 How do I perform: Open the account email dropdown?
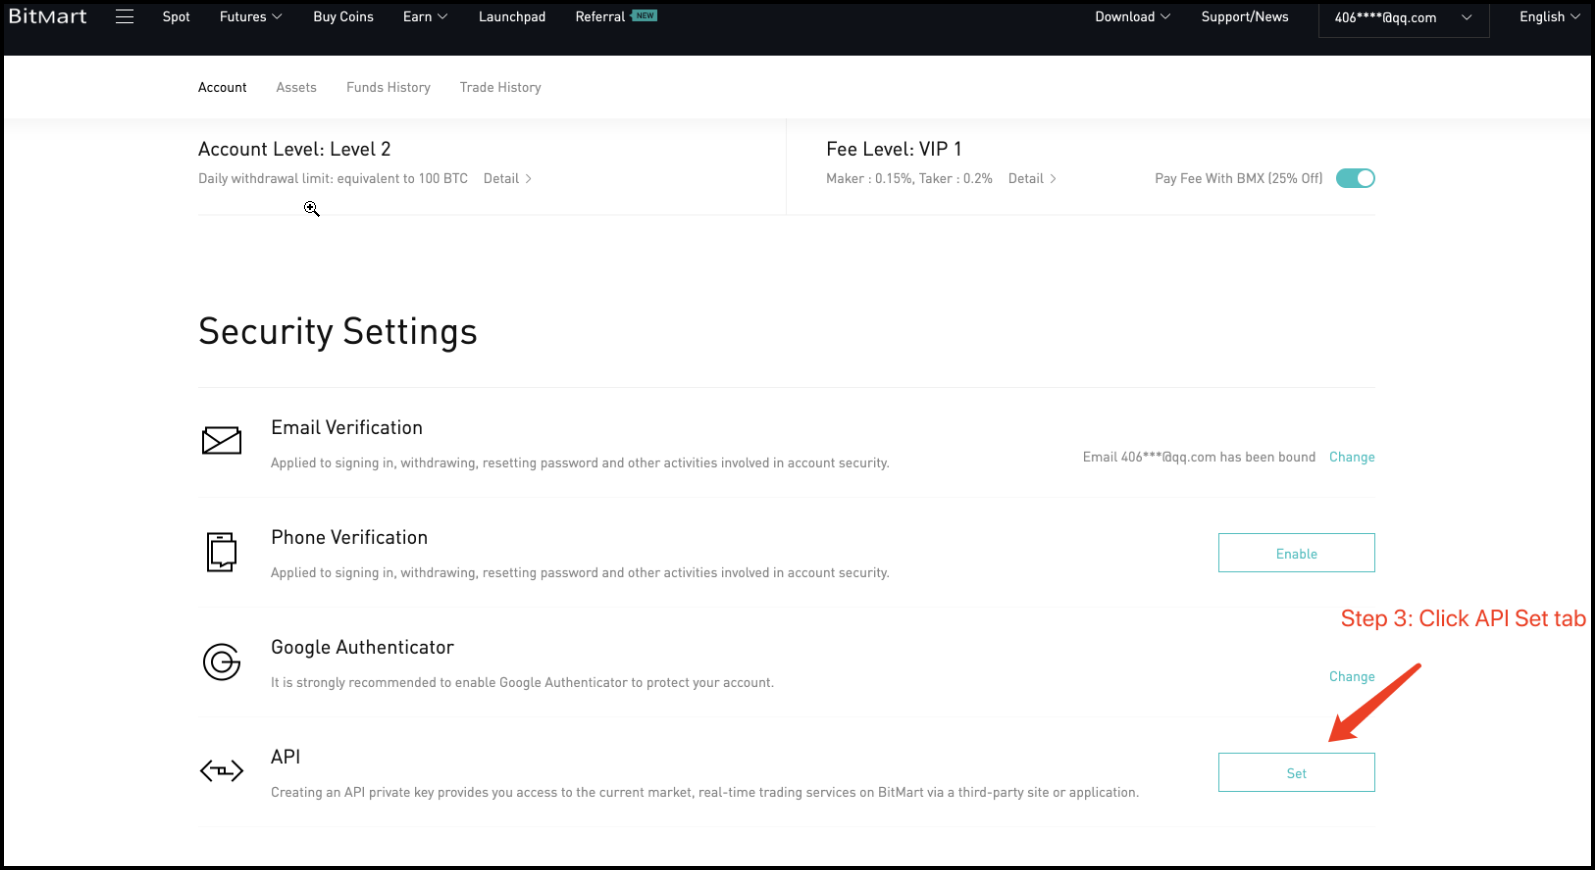[1403, 18]
